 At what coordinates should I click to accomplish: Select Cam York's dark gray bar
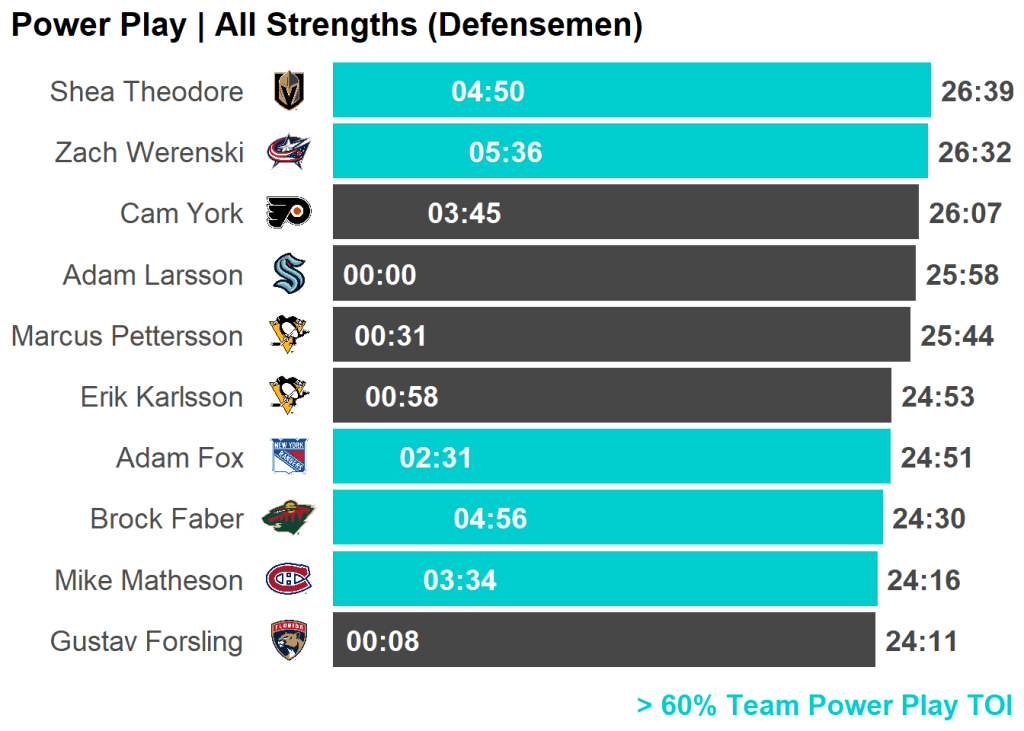point(700,213)
